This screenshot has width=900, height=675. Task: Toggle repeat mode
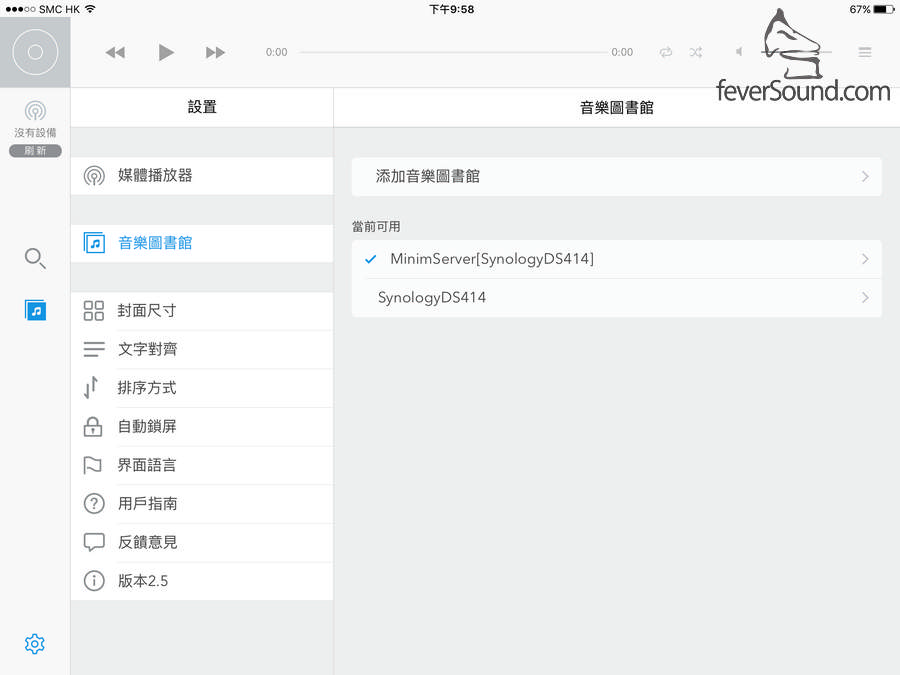[x=666, y=52]
